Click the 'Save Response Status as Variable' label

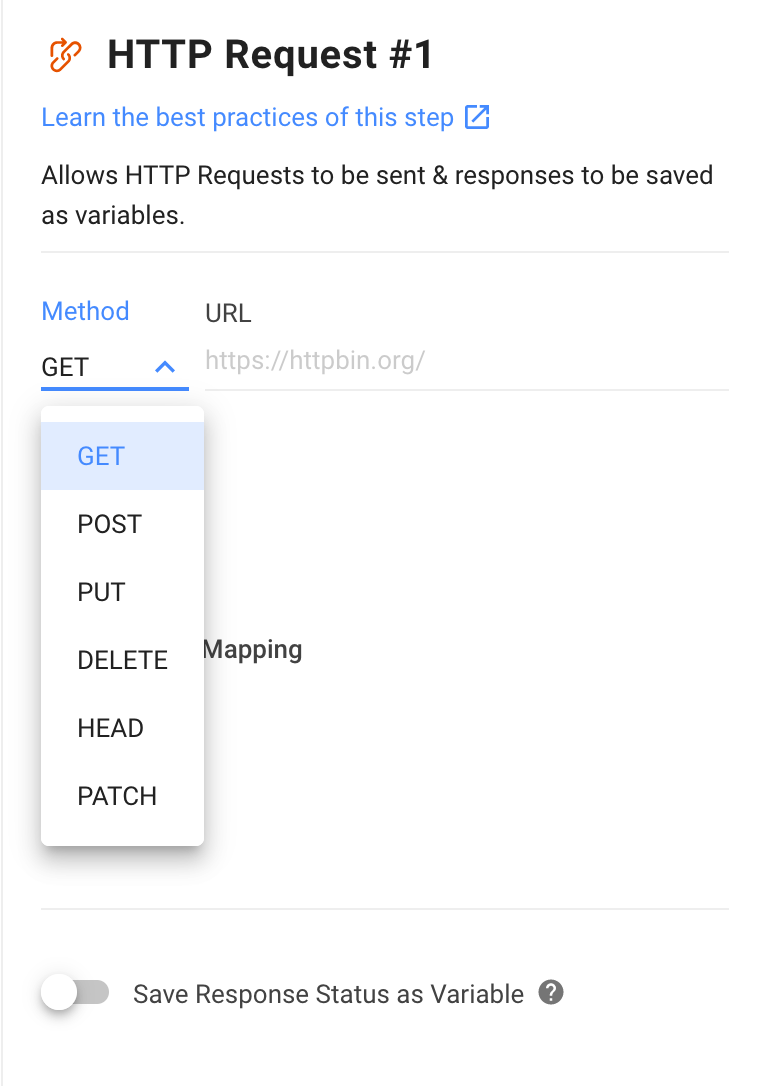click(x=328, y=994)
